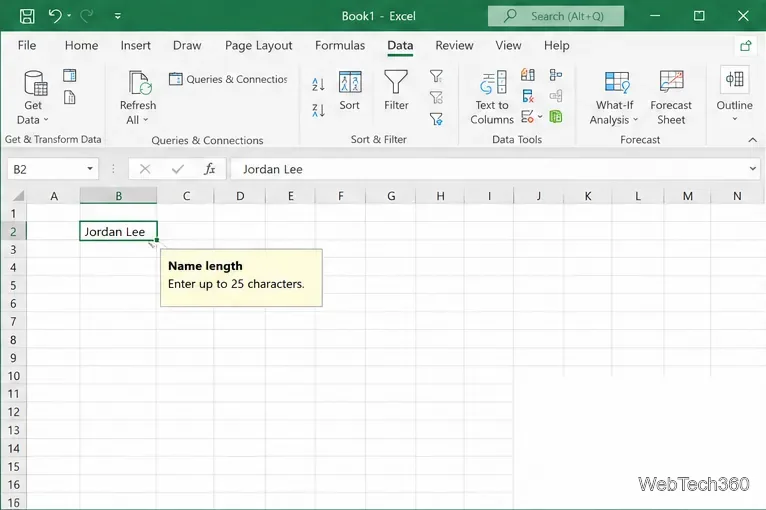This screenshot has width=766, height=510.
Task: Select column B header
Action: [x=118, y=196]
